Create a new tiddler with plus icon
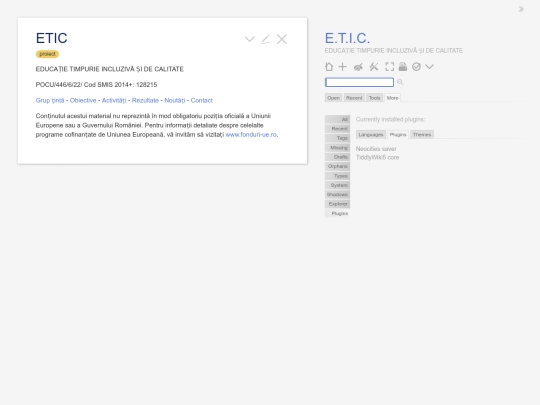The width and height of the screenshot is (540, 405). [342, 66]
